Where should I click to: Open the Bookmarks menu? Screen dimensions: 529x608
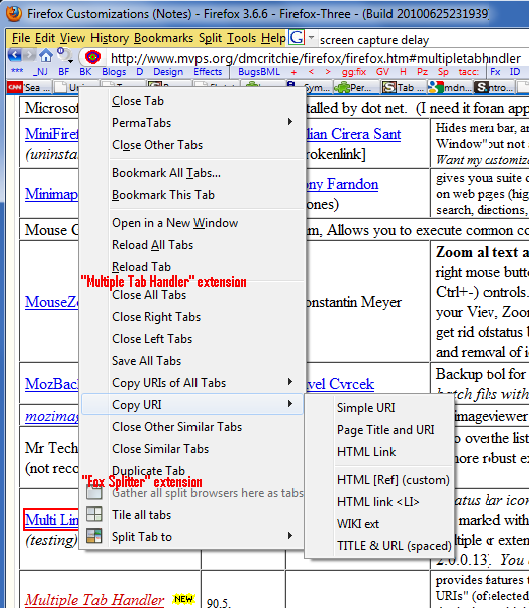pos(163,38)
